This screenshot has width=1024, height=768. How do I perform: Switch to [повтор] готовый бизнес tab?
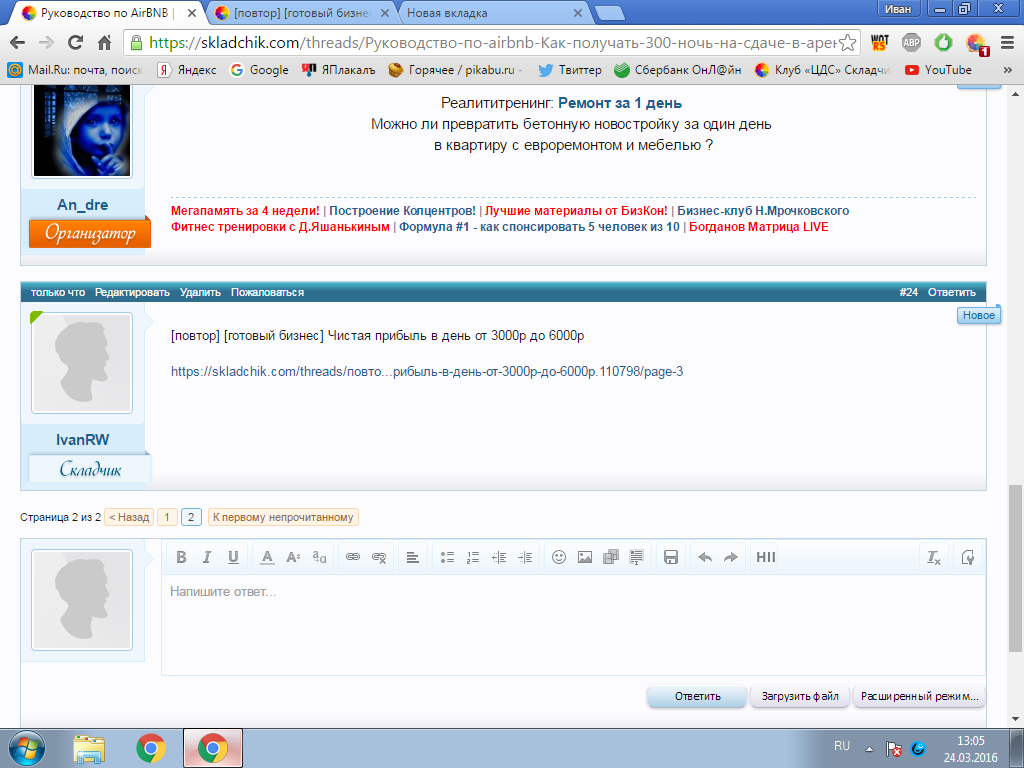tap(302, 13)
